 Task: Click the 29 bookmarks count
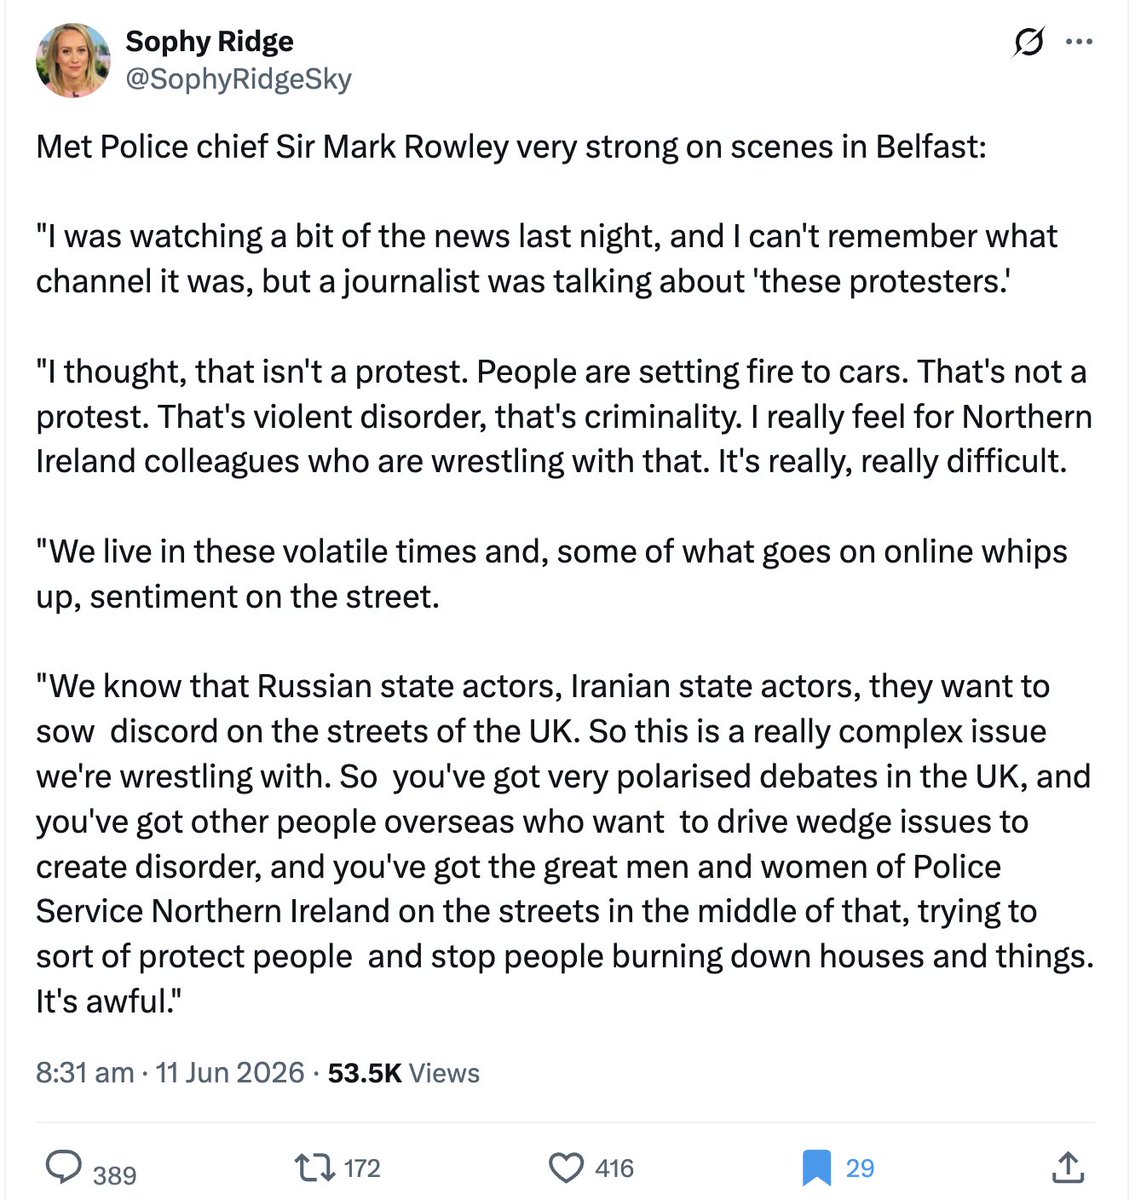click(x=860, y=1168)
